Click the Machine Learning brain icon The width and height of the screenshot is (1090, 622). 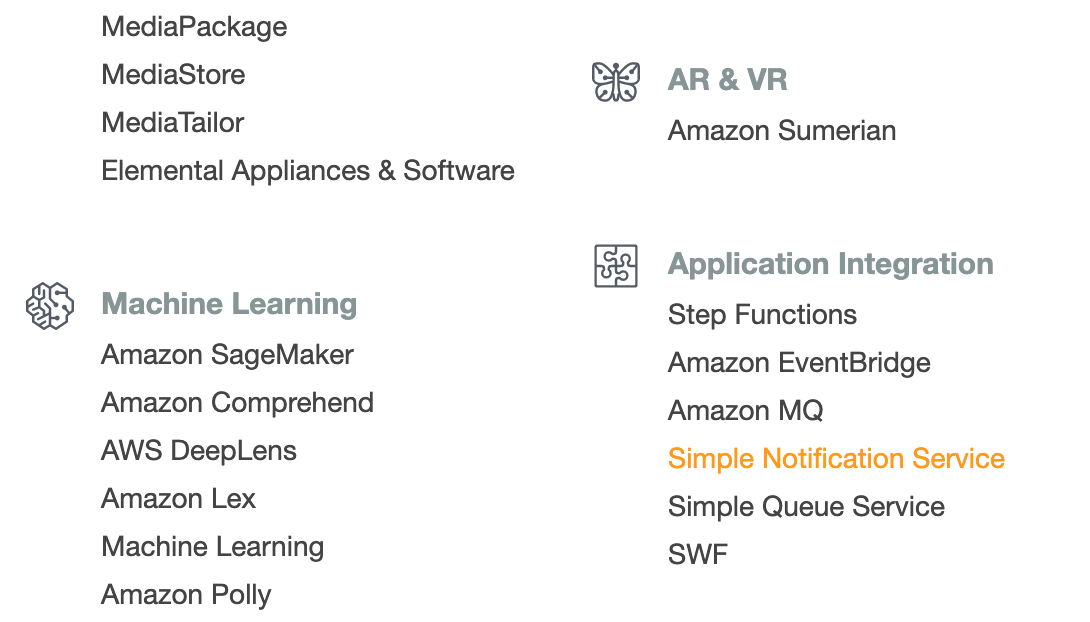click(x=50, y=305)
